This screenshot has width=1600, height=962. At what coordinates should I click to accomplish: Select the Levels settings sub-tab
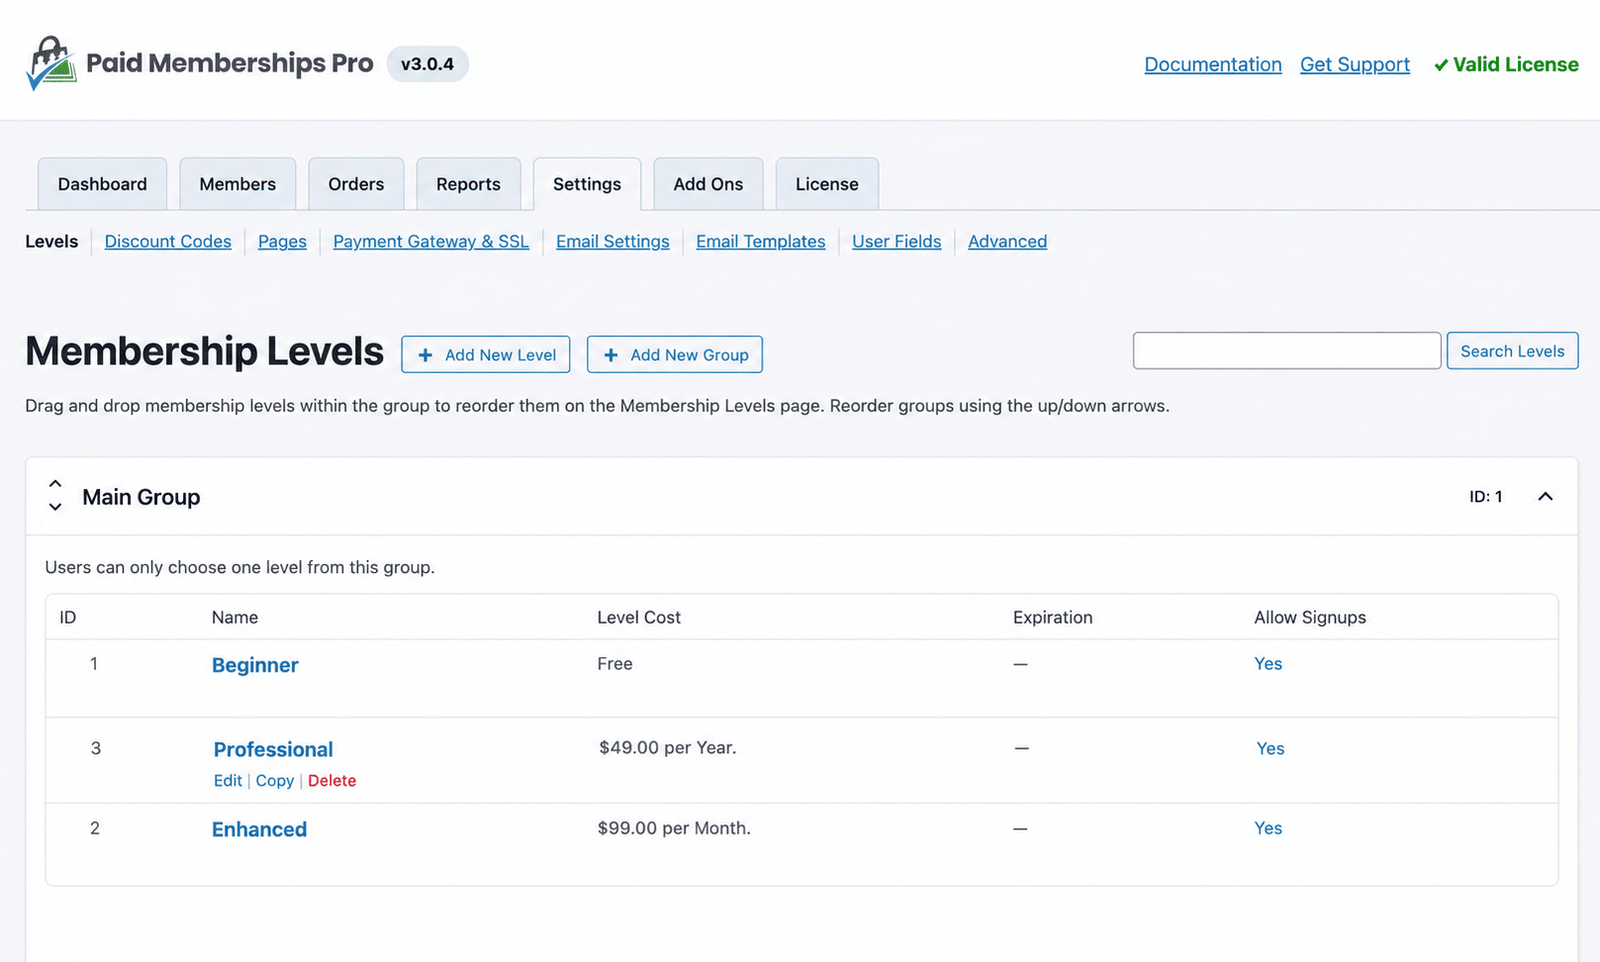[x=52, y=241]
